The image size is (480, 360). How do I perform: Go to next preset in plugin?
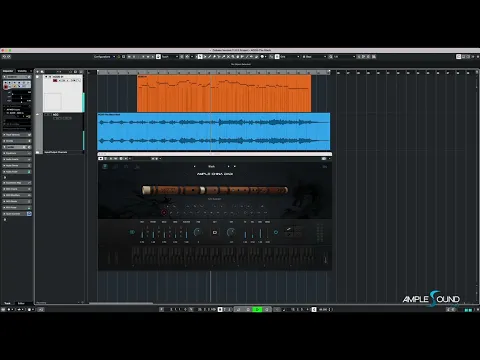pos(228,166)
